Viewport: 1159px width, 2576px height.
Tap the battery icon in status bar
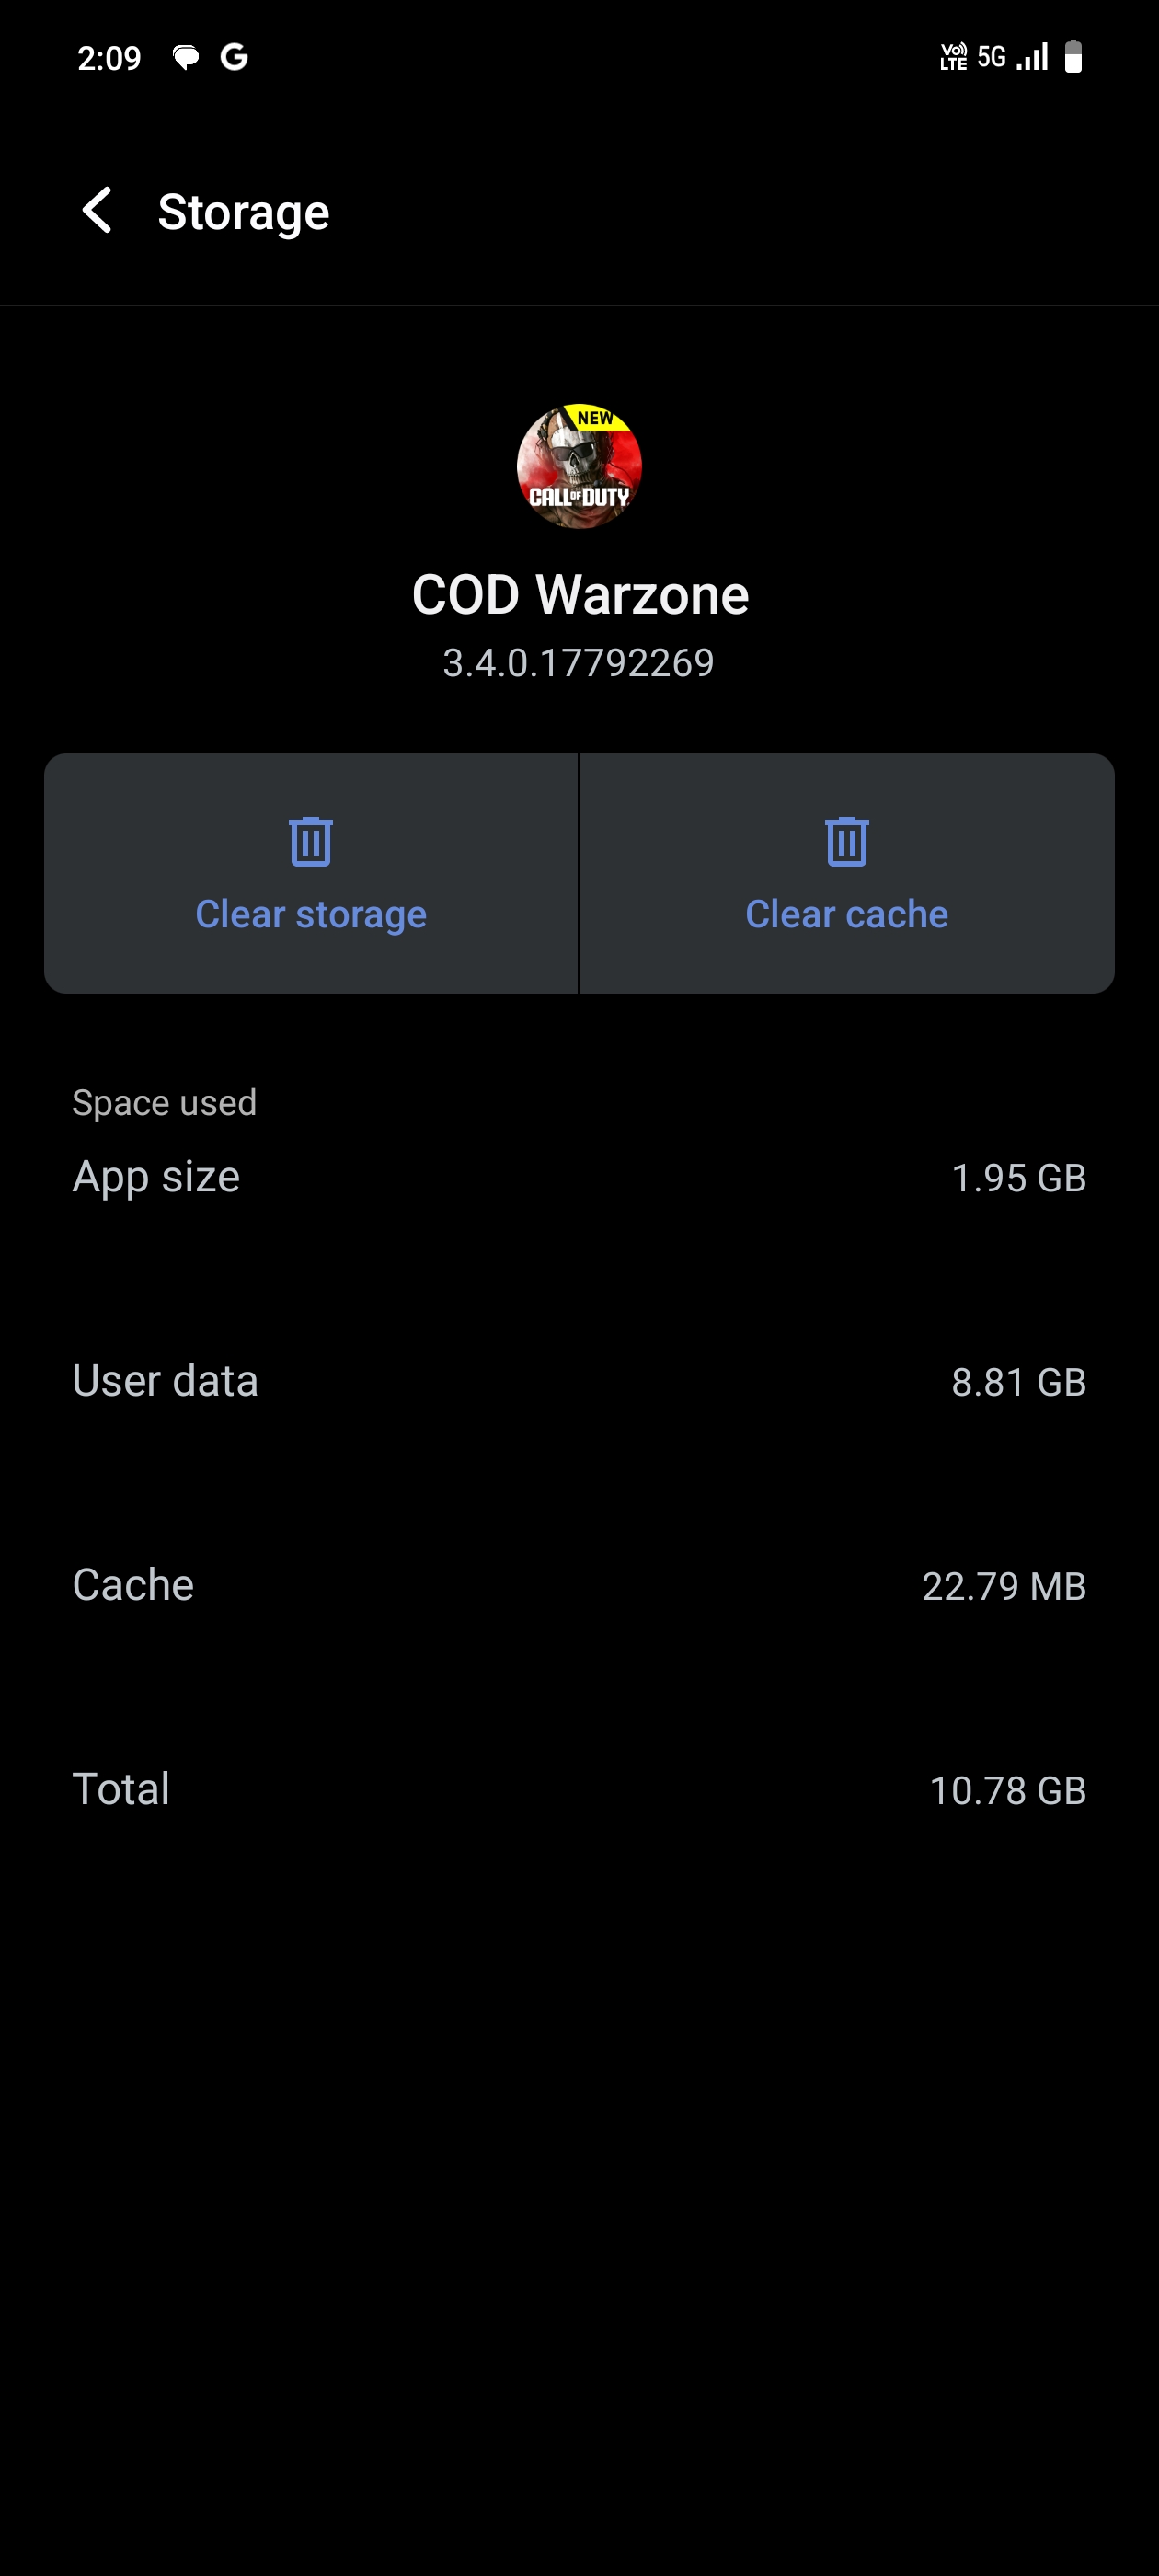pos(1073,57)
